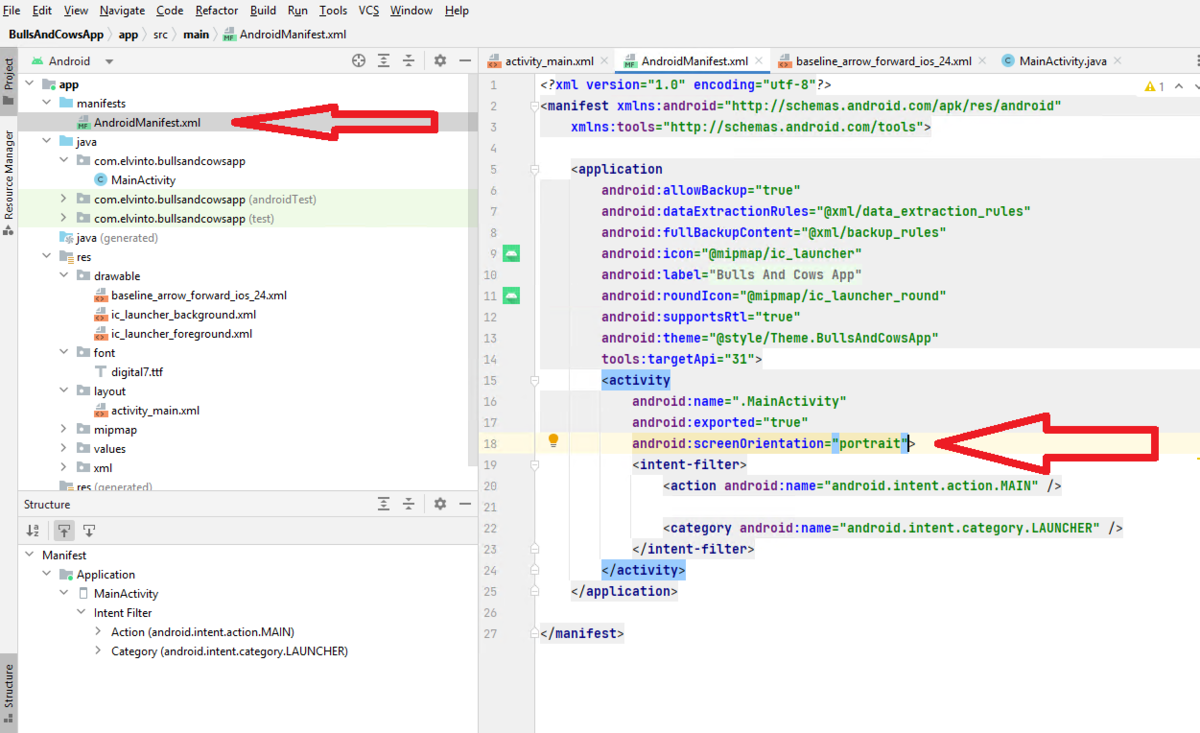
Task: Expand com.elvinto.bullsandcowsapp (androidTest) package
Action: pyautogui.click(x=64, y=199)
